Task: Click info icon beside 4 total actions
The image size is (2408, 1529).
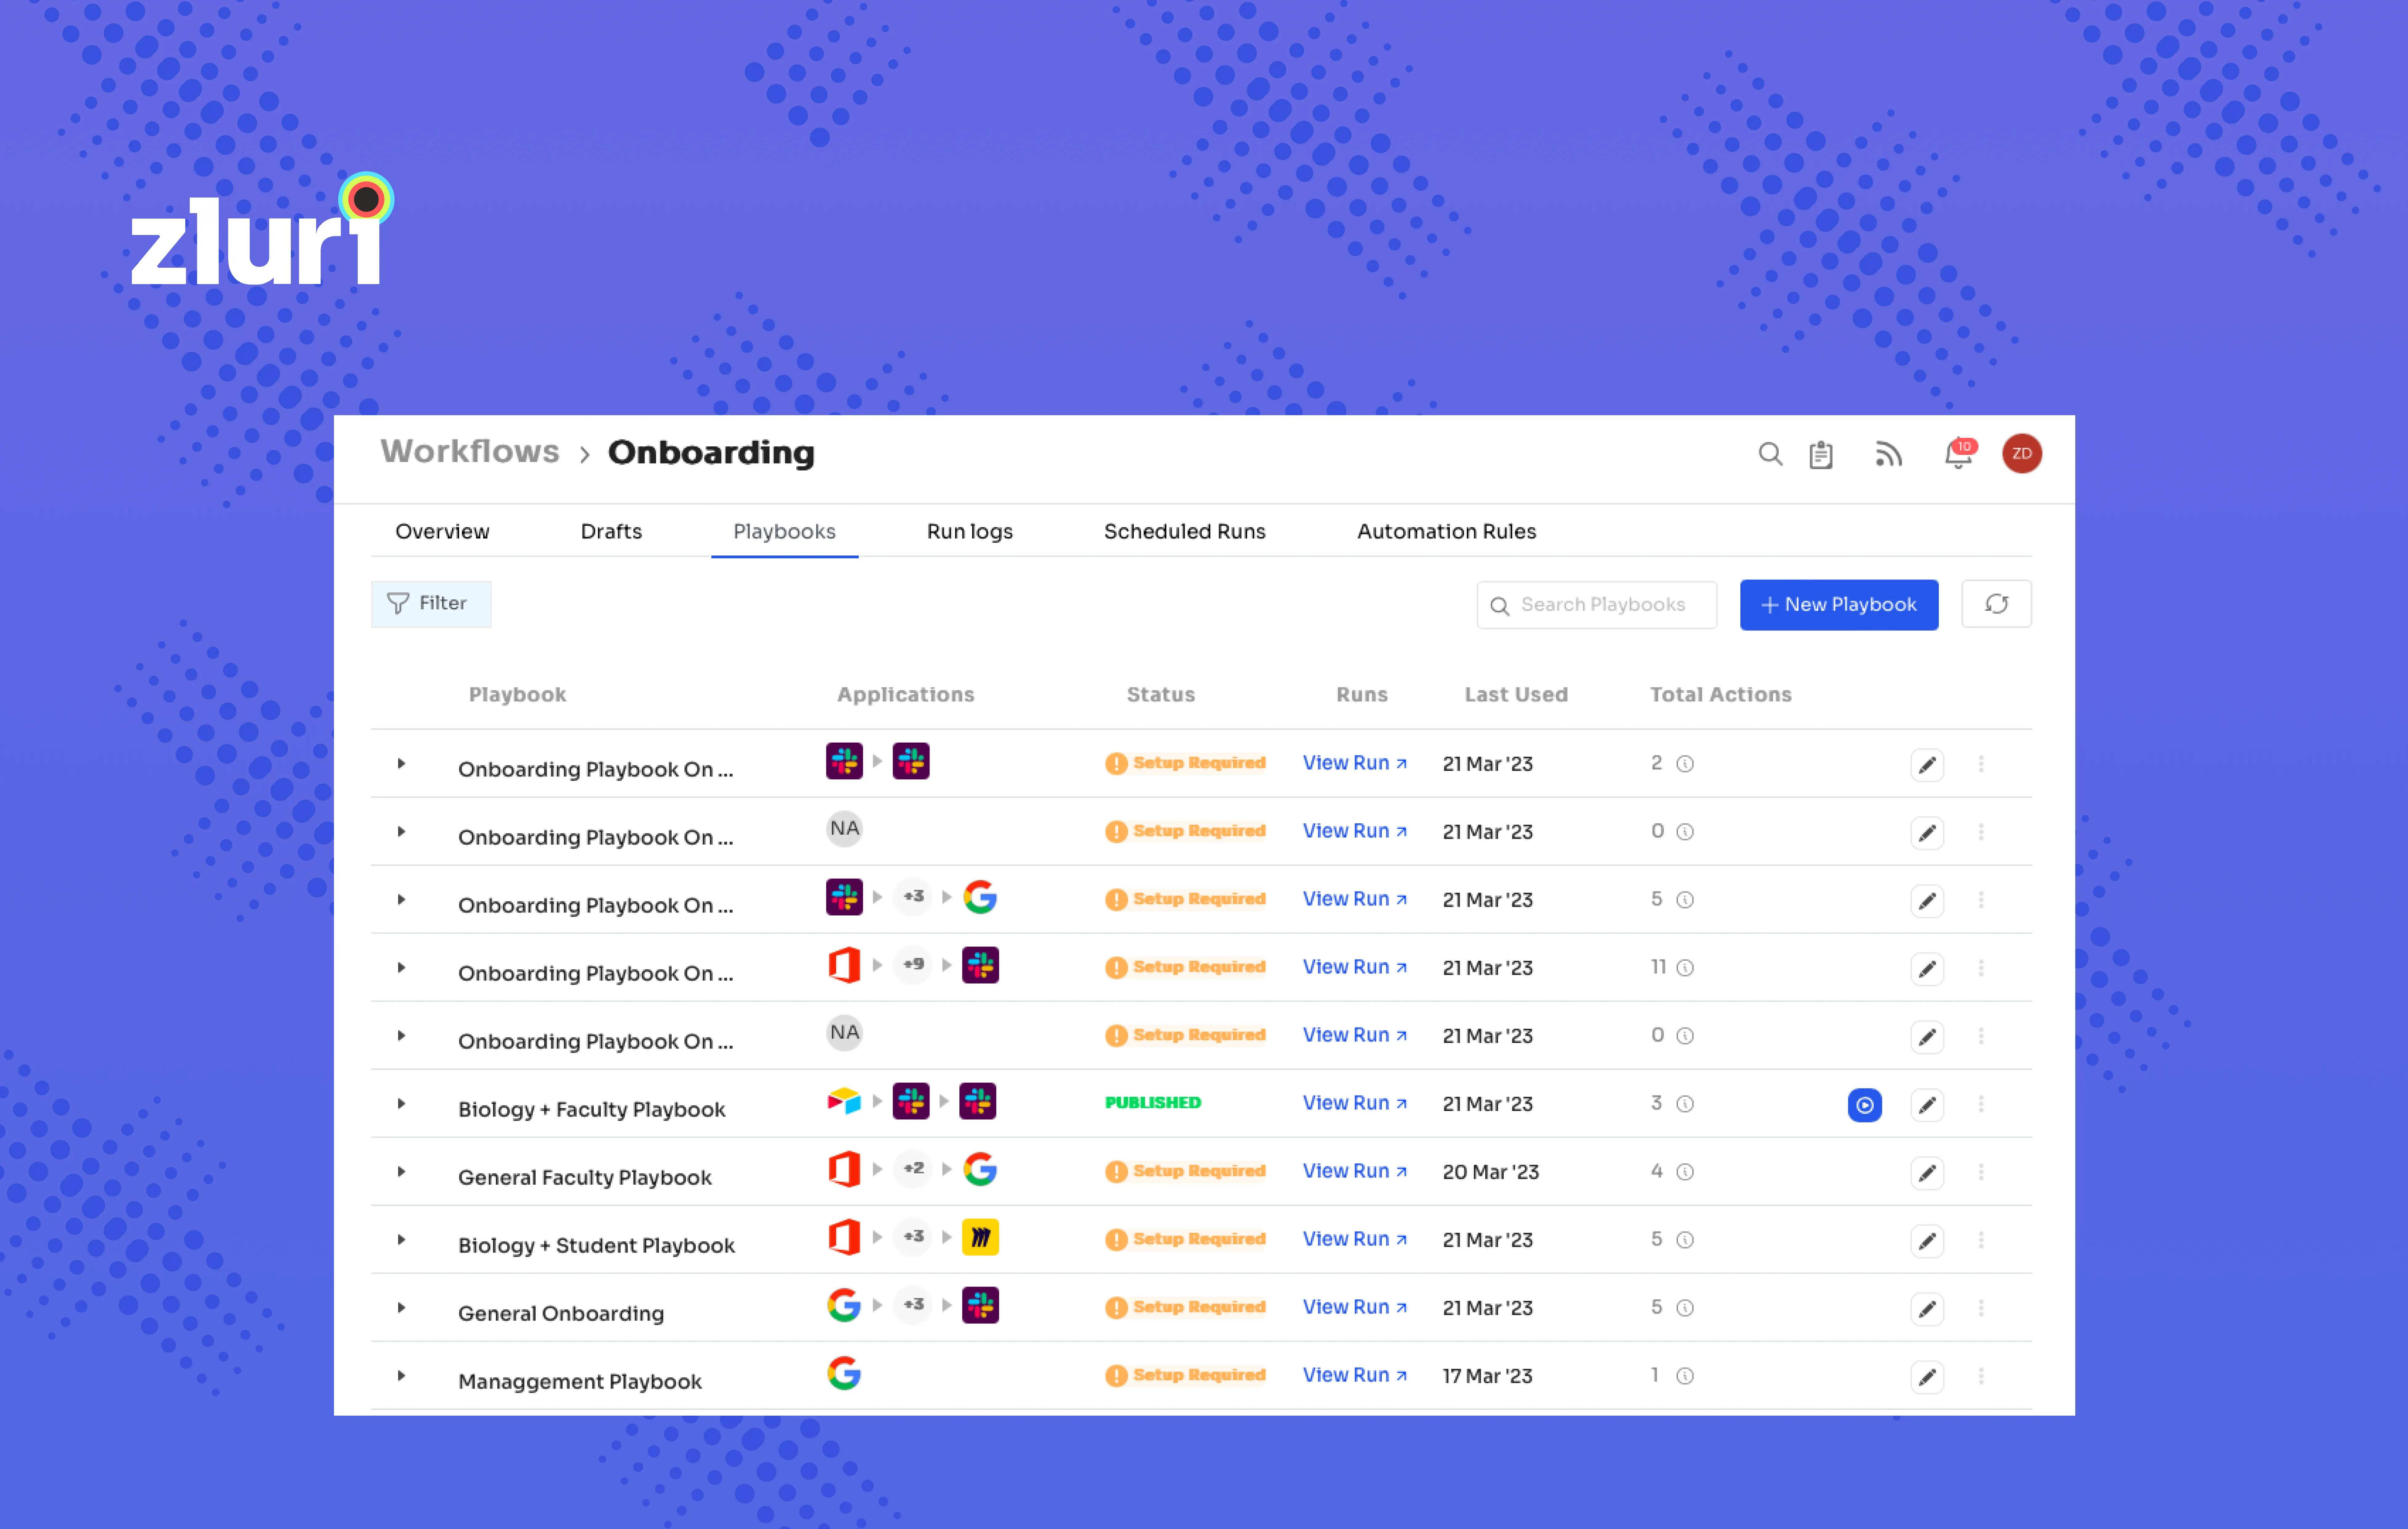Action: coord(1685,1172)
